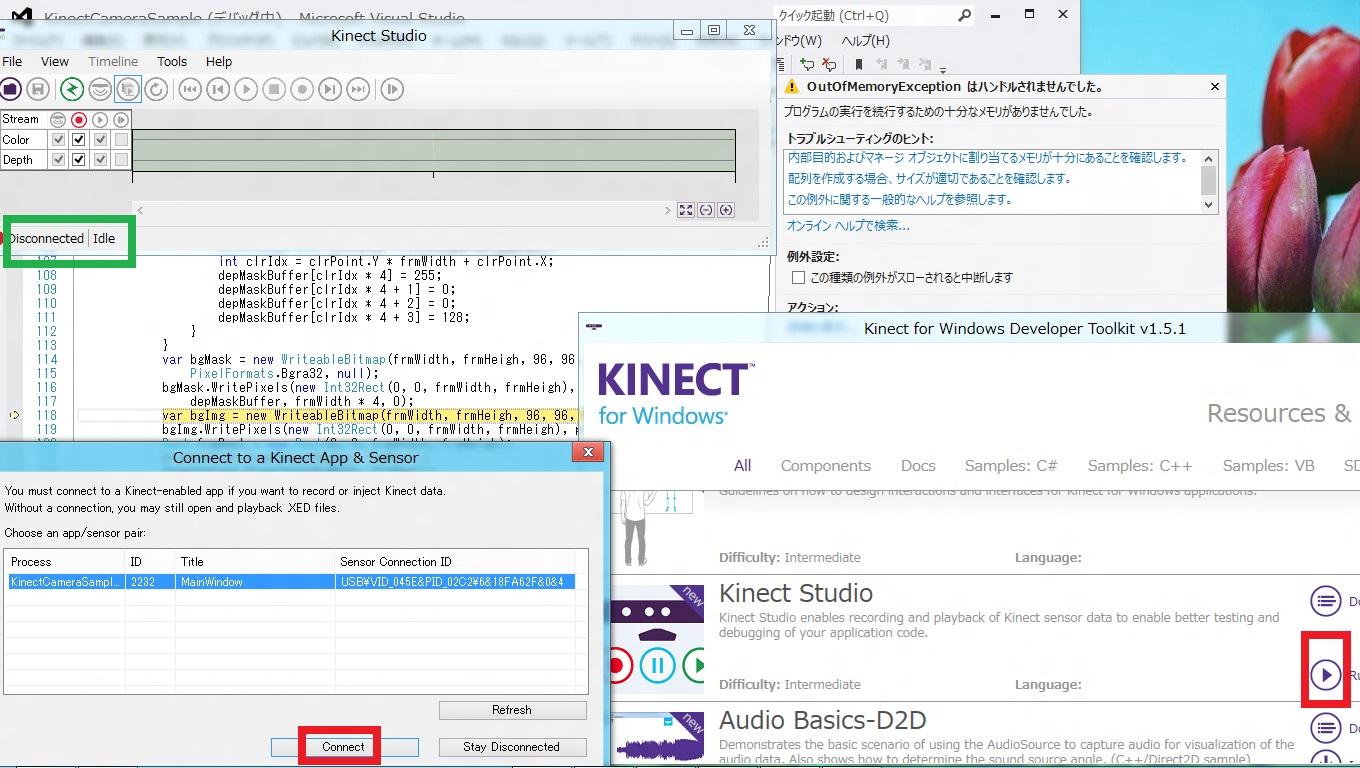Click the Save floppy disk toolbar icon

coord(38,89)
